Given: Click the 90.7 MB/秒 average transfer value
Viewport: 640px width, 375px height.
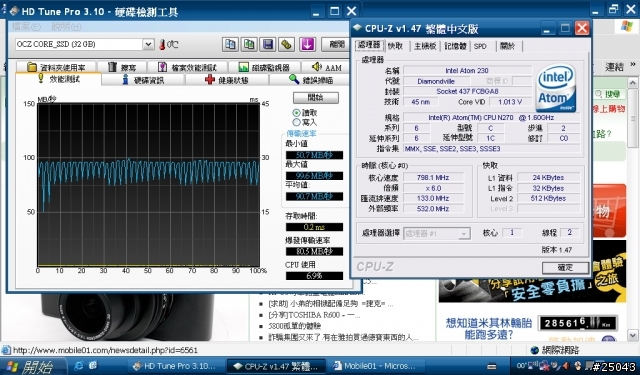Looking at the screenshot, I should coord(314,196).
